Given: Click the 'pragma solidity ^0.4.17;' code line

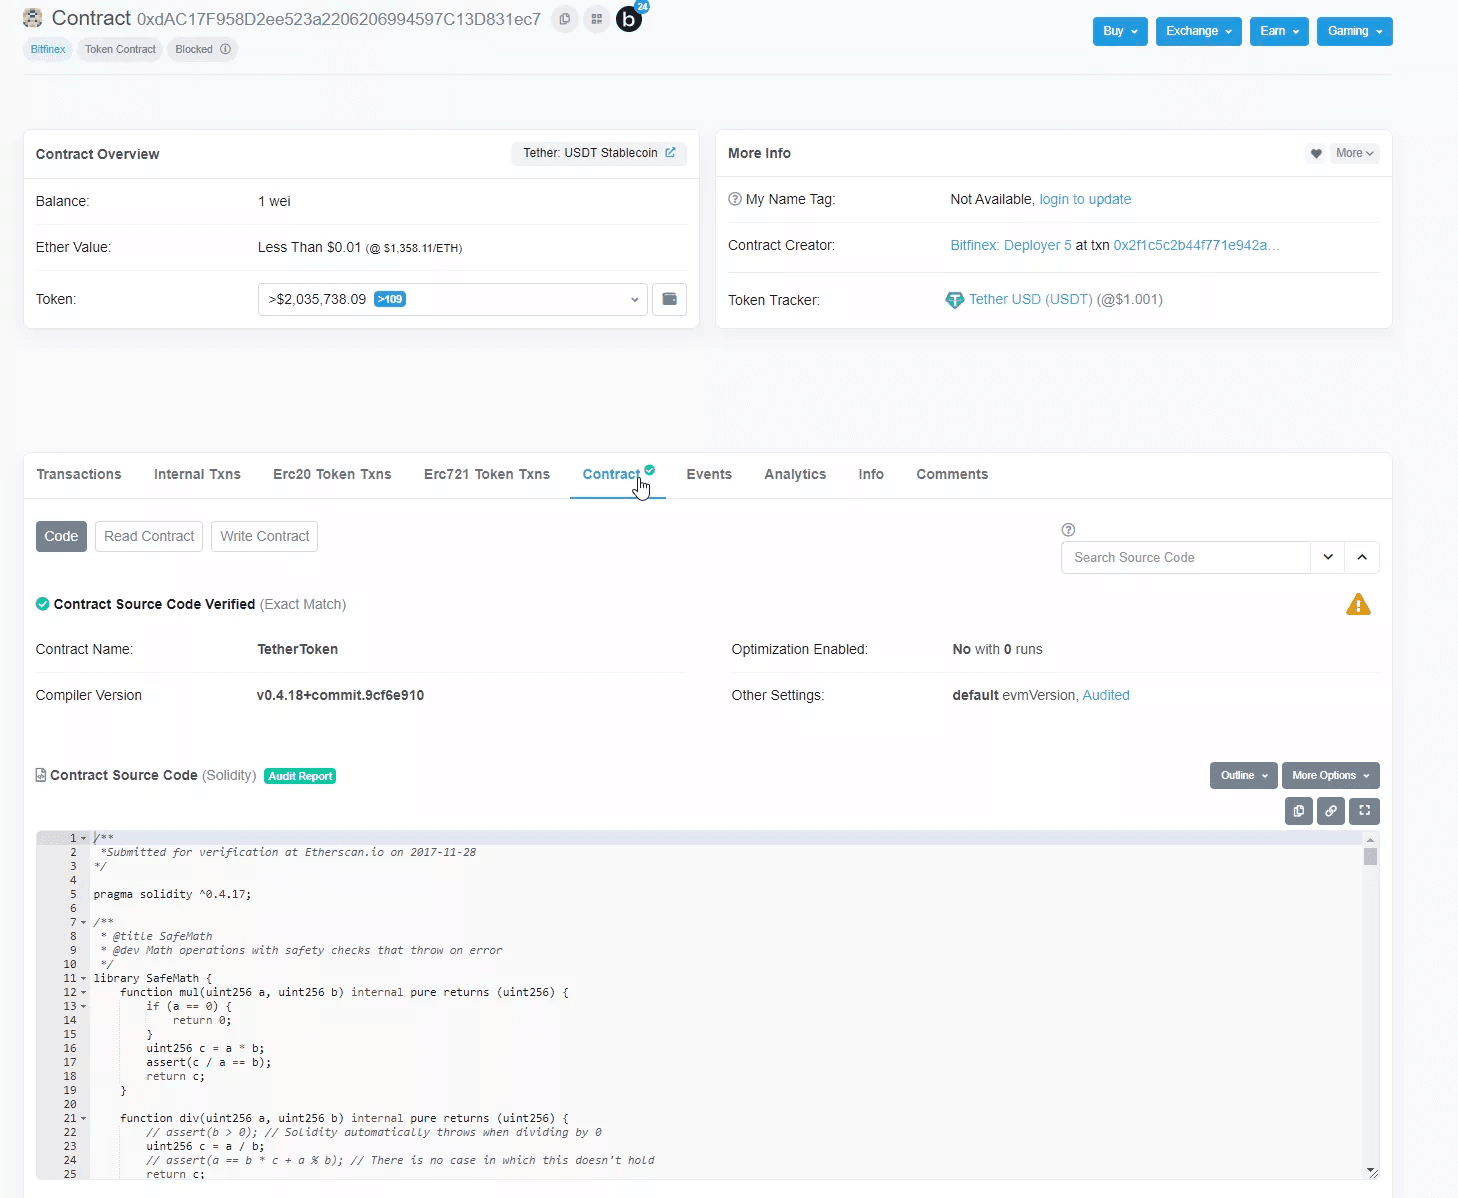Looking at the screenshot, I should pos(172,894).
